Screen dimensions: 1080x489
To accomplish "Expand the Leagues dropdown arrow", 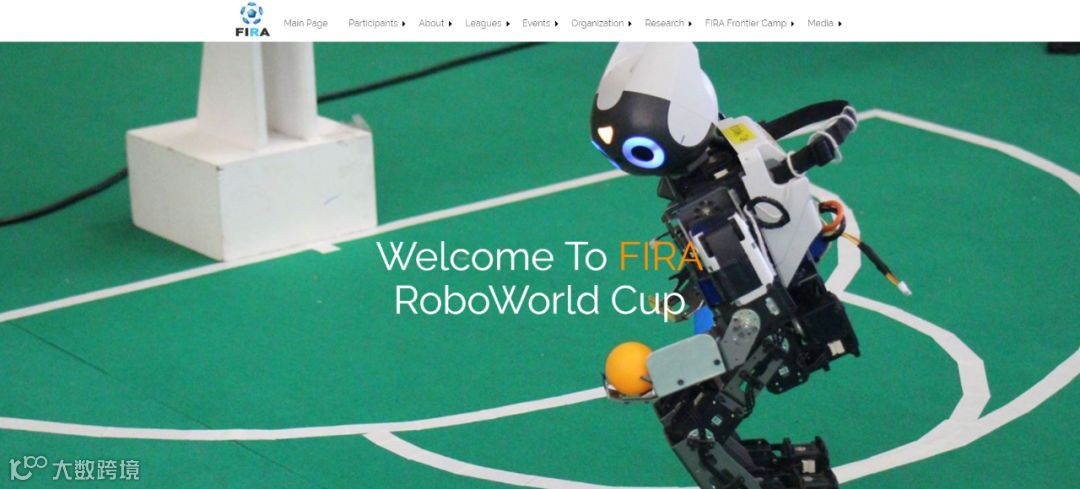I will [508, 24].
